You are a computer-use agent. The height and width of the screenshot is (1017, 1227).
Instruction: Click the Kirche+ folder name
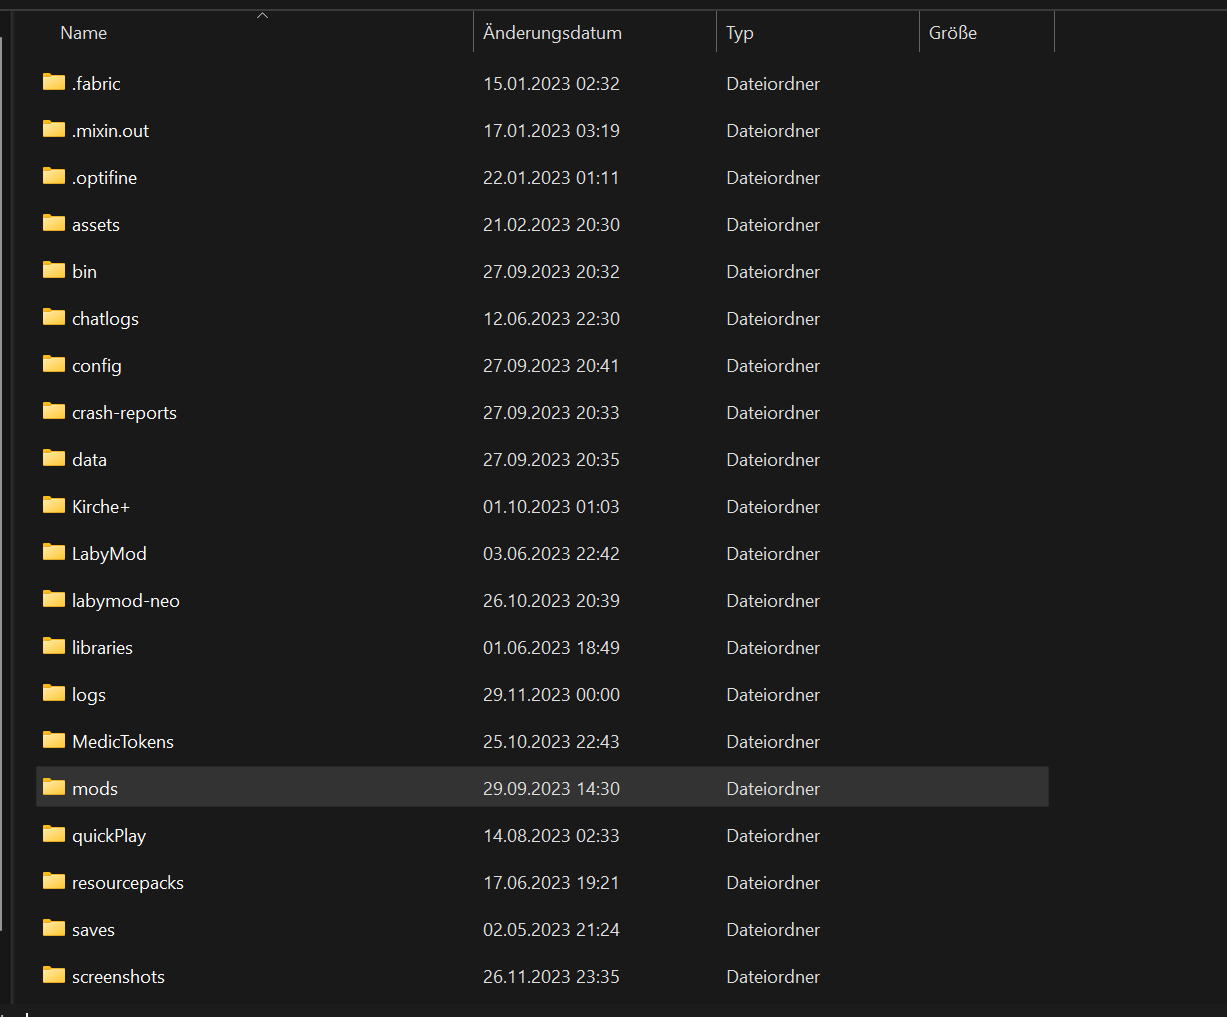pyautogui.click(x=101, y=507)
